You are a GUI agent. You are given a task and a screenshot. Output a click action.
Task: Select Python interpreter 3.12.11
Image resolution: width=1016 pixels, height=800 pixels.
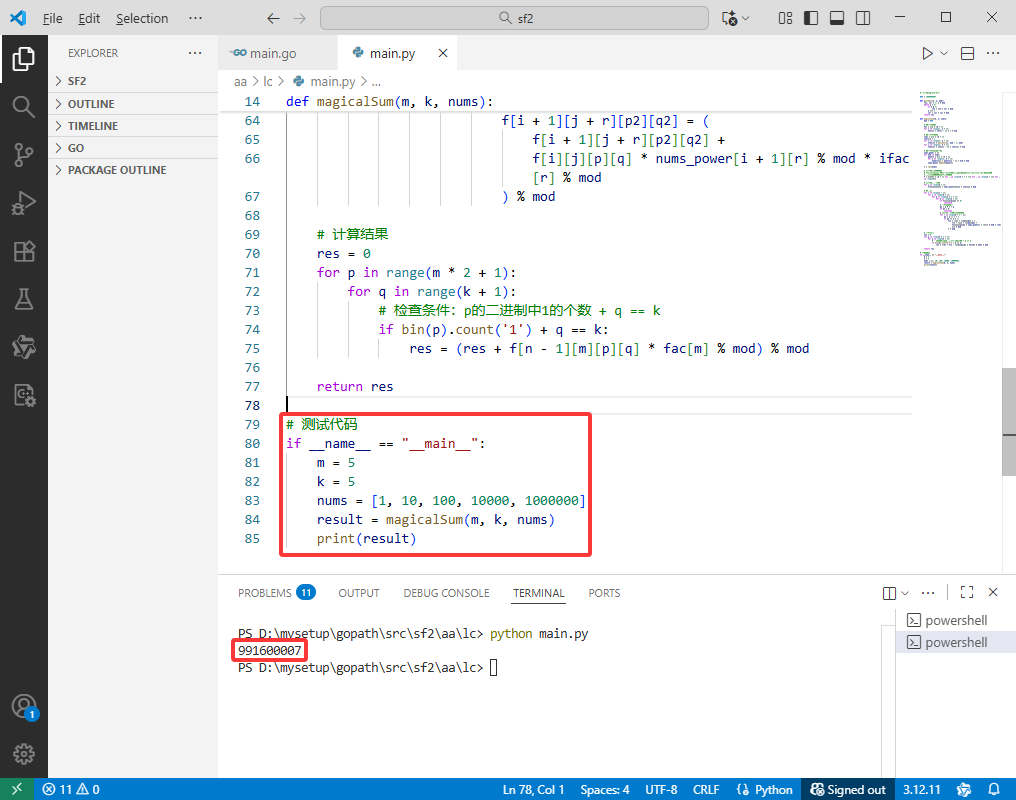[x=921, y=789]
